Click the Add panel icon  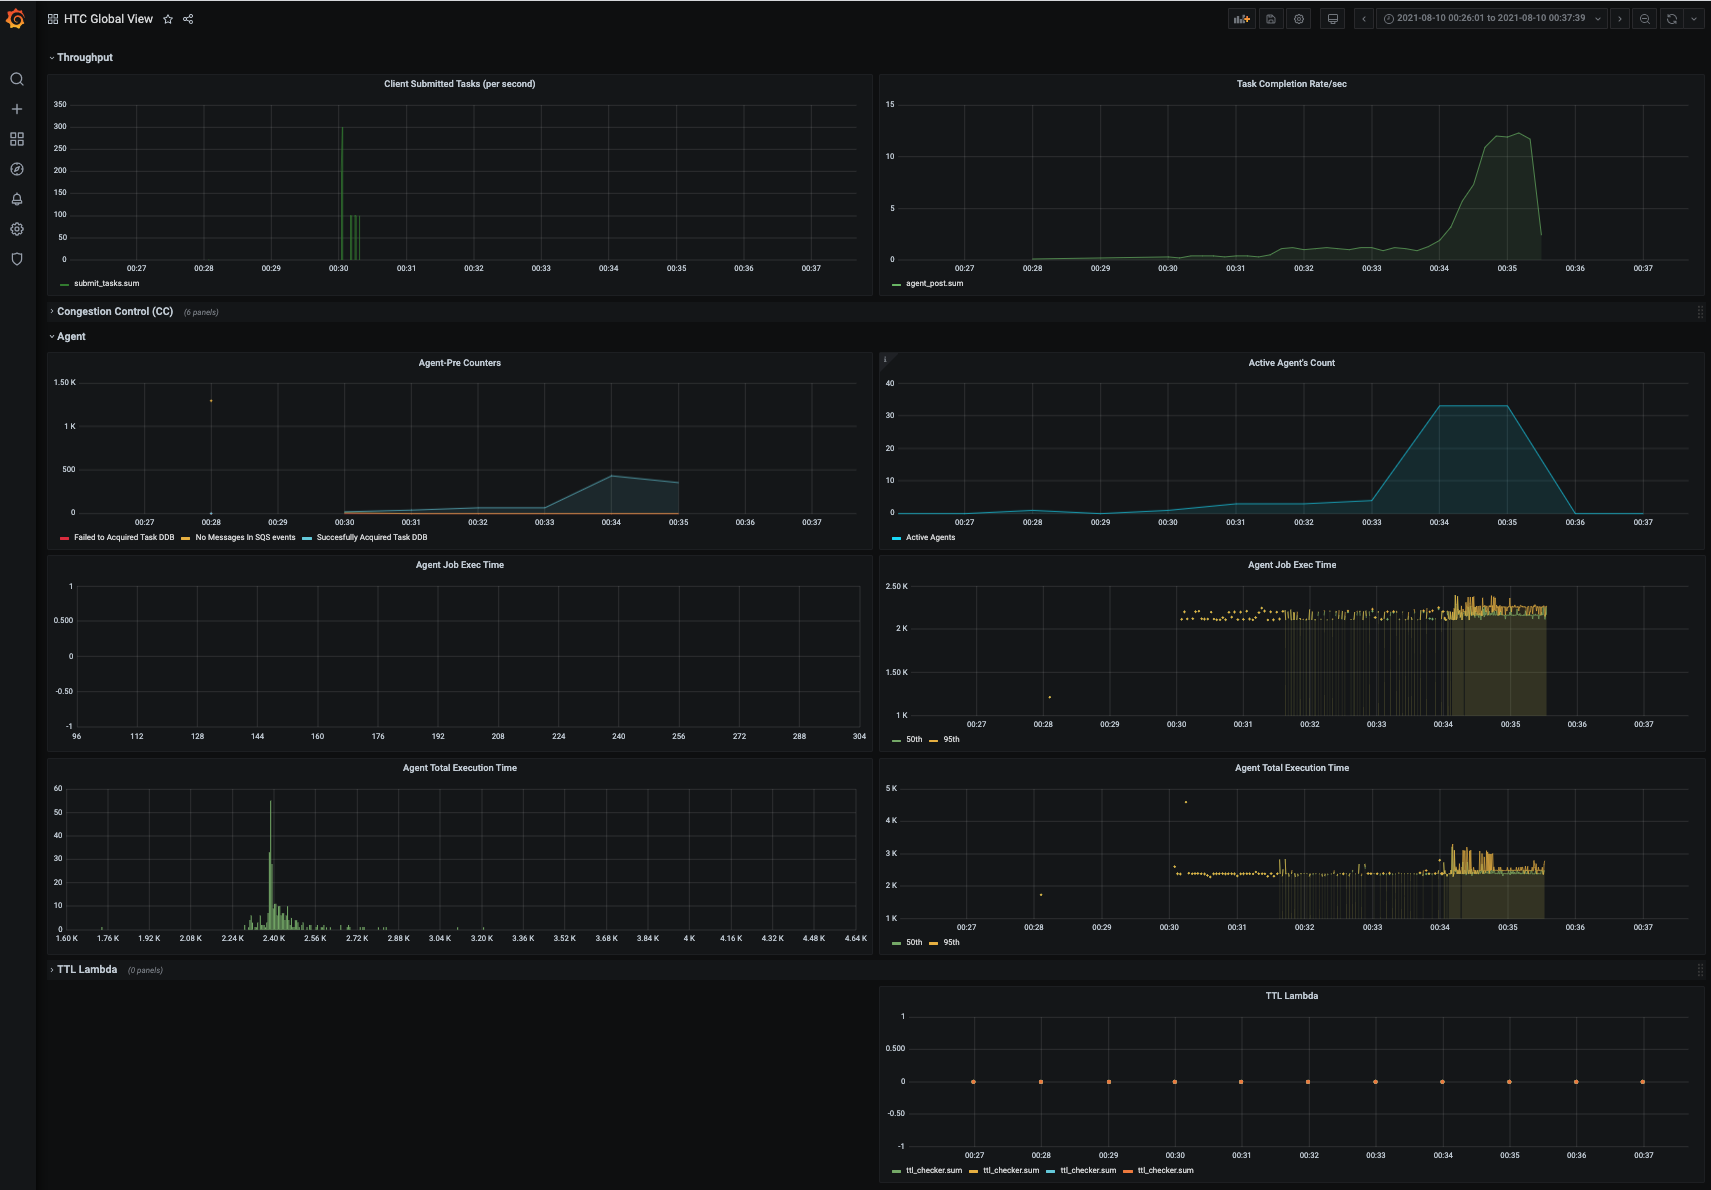[x=1241, y=19]
